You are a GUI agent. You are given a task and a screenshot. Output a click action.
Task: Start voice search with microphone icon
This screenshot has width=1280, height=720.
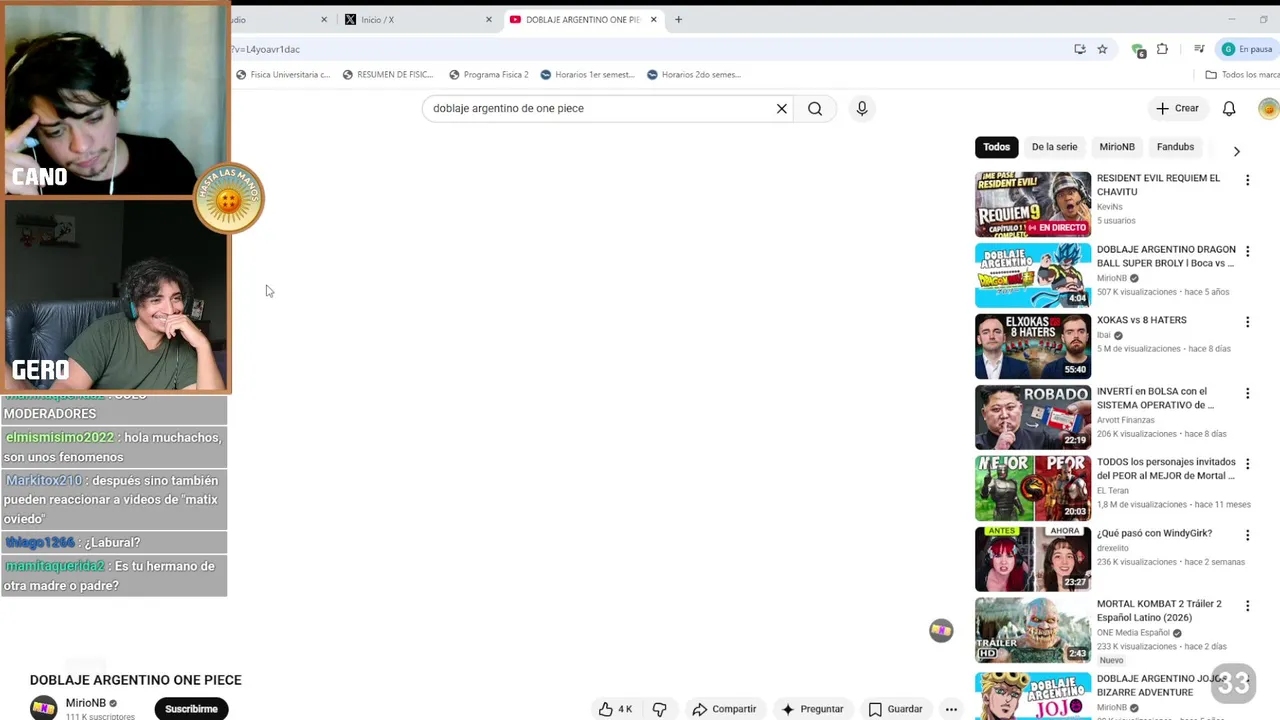point(862,108)
